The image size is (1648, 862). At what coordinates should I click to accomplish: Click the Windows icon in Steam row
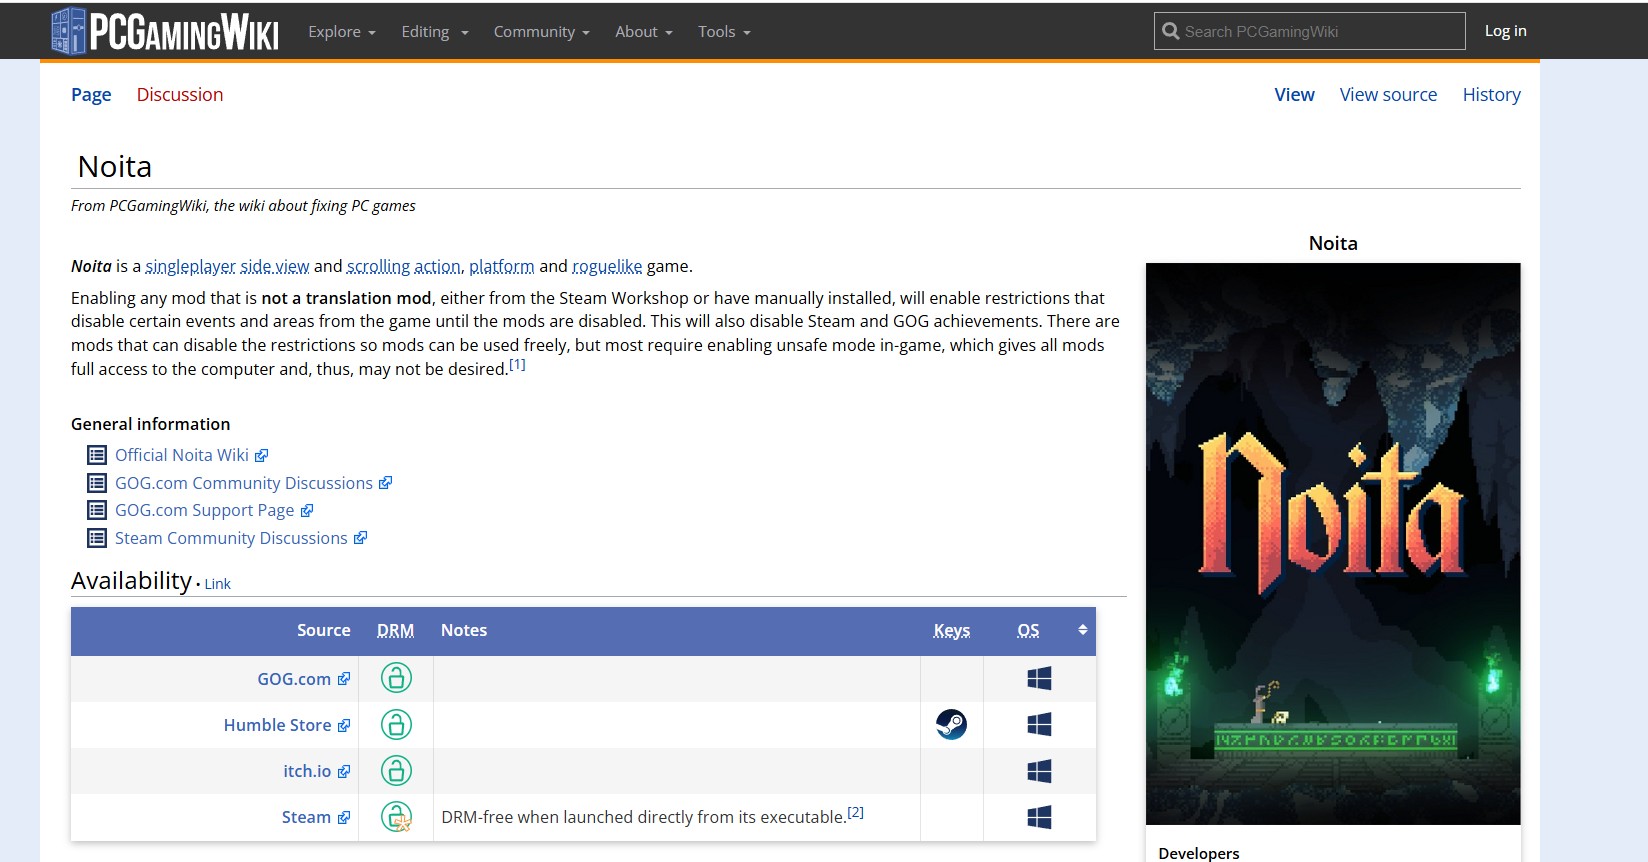[1039, 818]
